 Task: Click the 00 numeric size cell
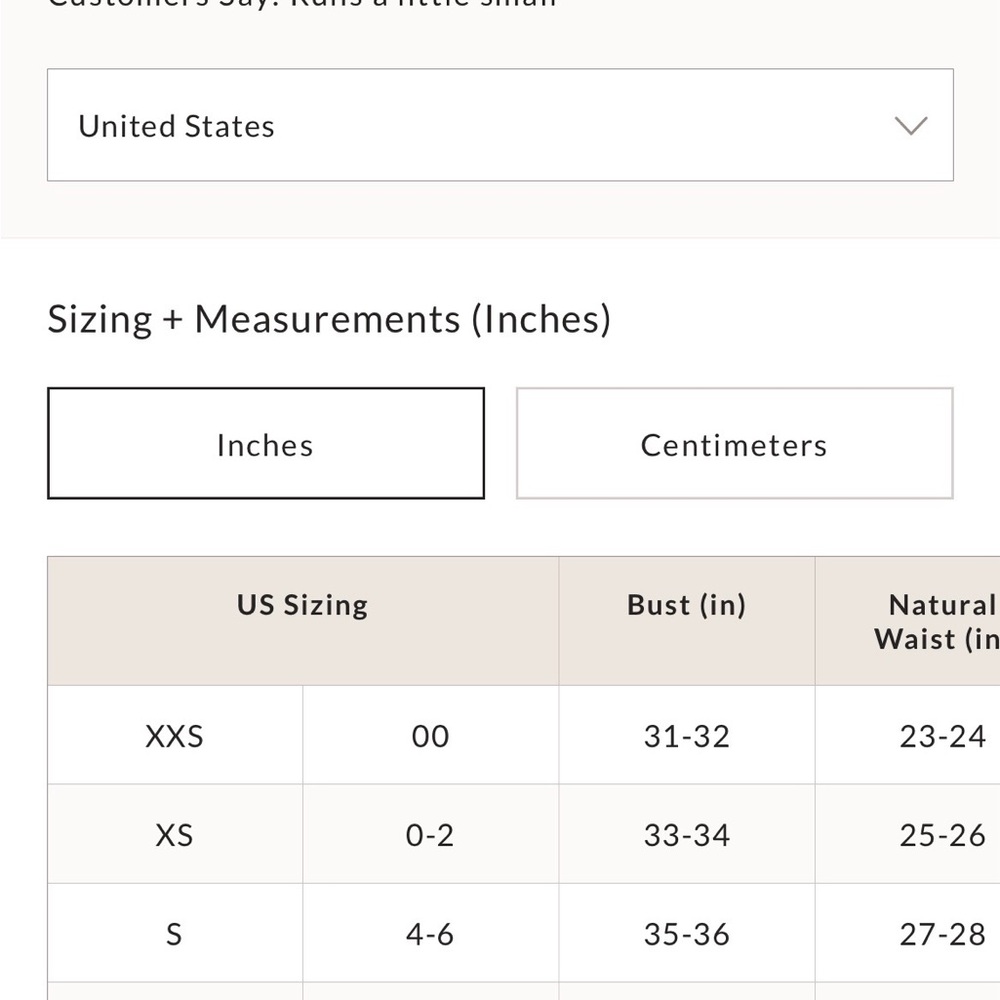(x=430, y=735)
